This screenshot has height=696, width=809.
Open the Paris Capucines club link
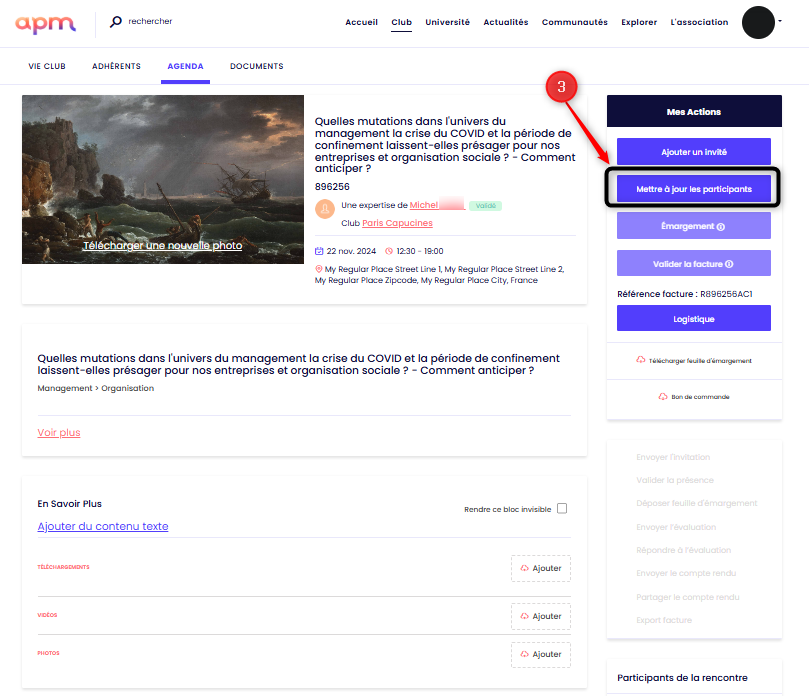click(397, 223)
